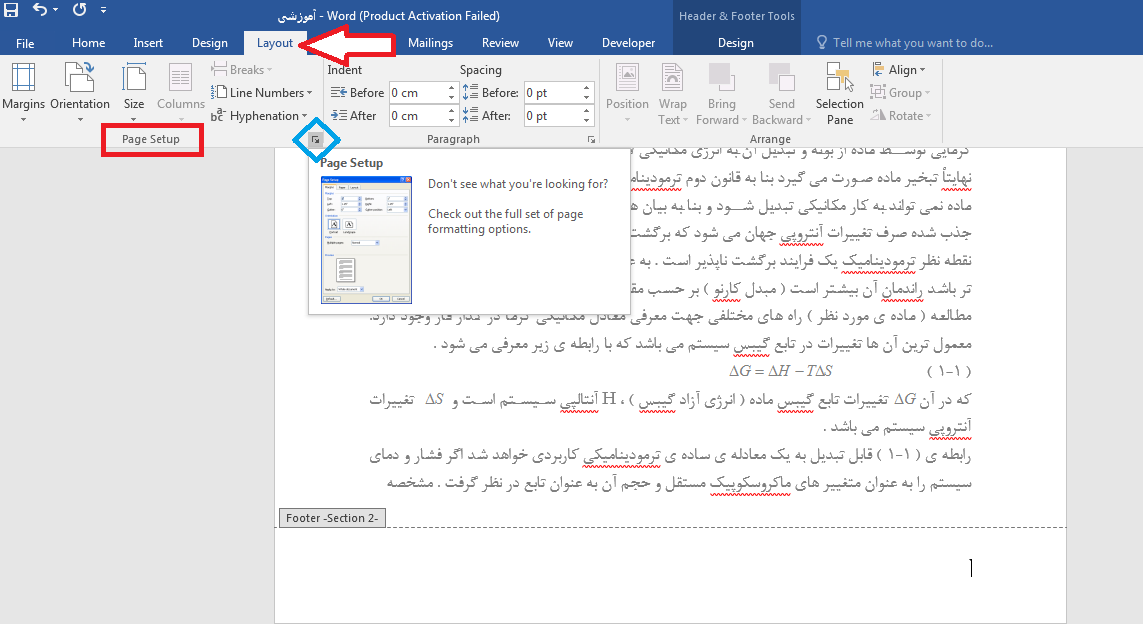Click the Tell me search box
The height and width of the screenshot is (624, 1143).
pos(910,43)
